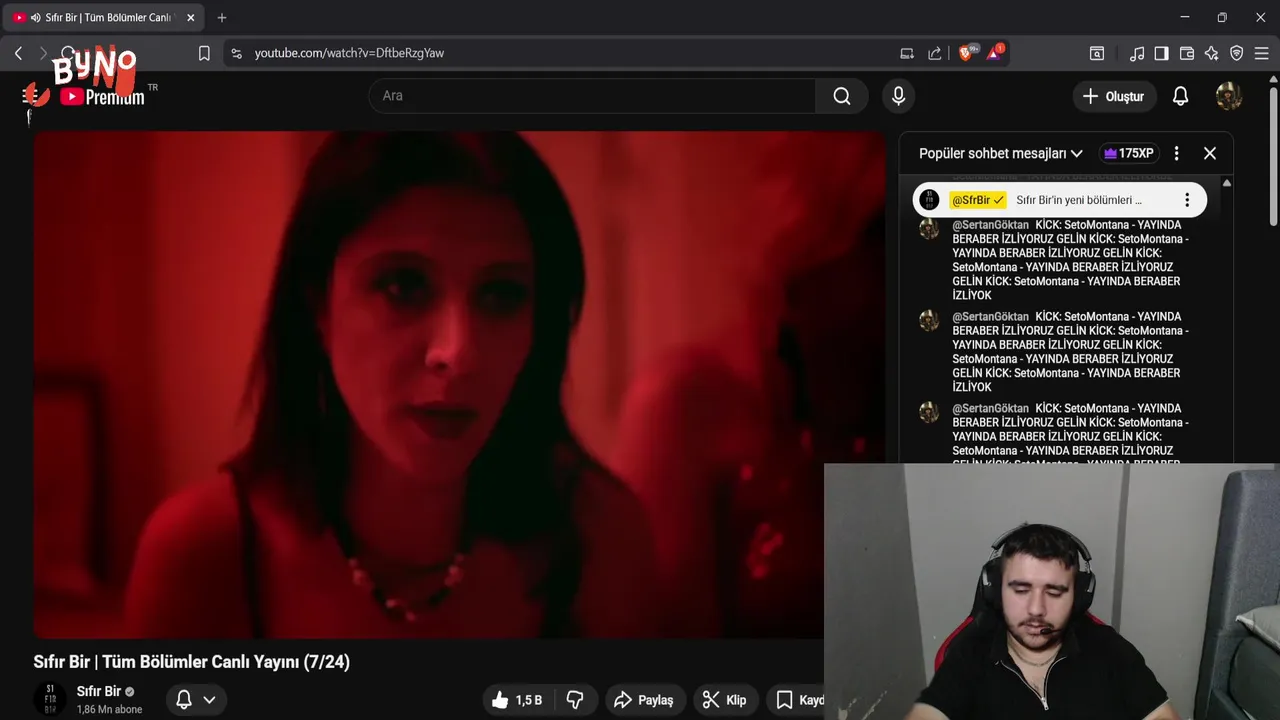Click the Paylaş share button
1280x720 pixels.
[644, 700]
